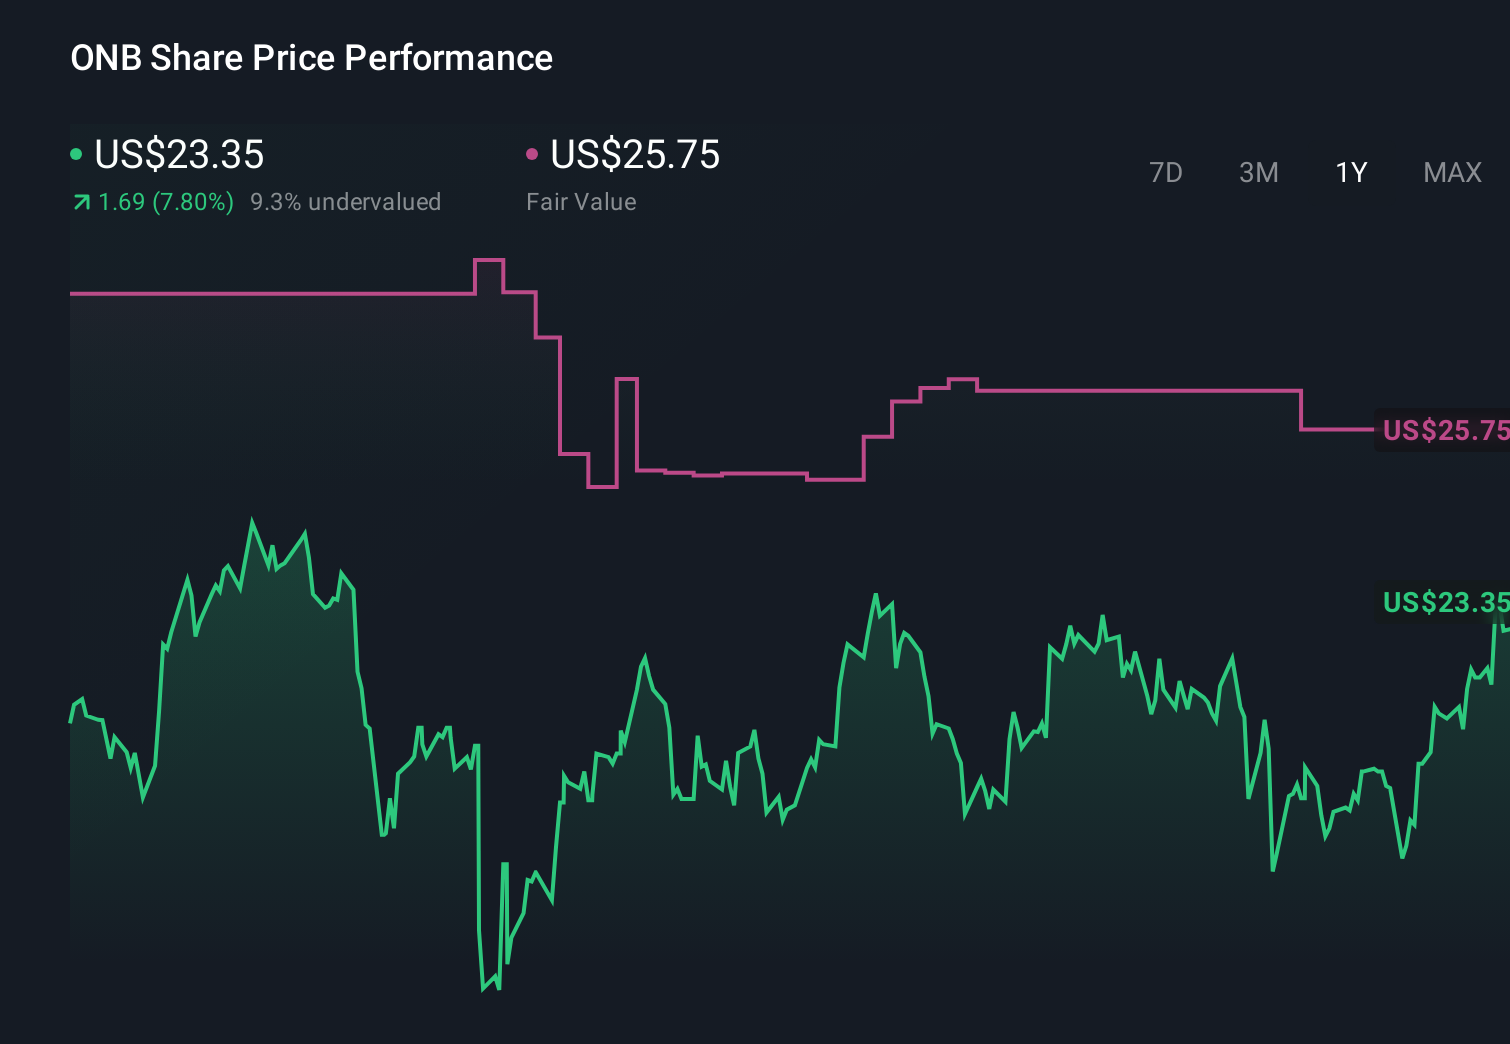Viewport: 1510px width, 1044px height.
Task: Click the 1Y selected time range control
Action: point(1351,172)
